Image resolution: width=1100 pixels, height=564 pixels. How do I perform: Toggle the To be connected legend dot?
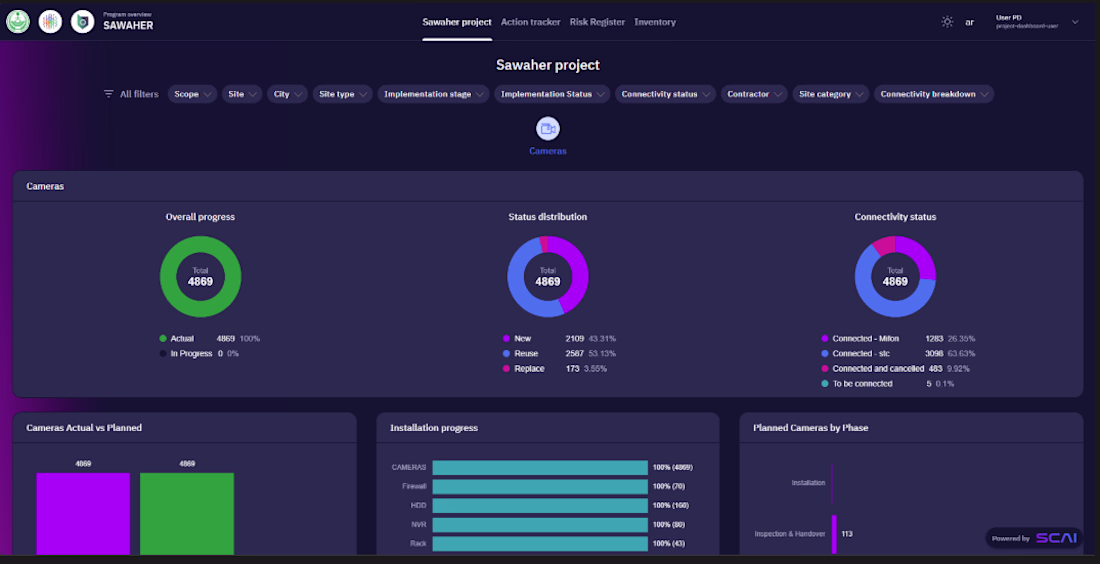(825, 384)
